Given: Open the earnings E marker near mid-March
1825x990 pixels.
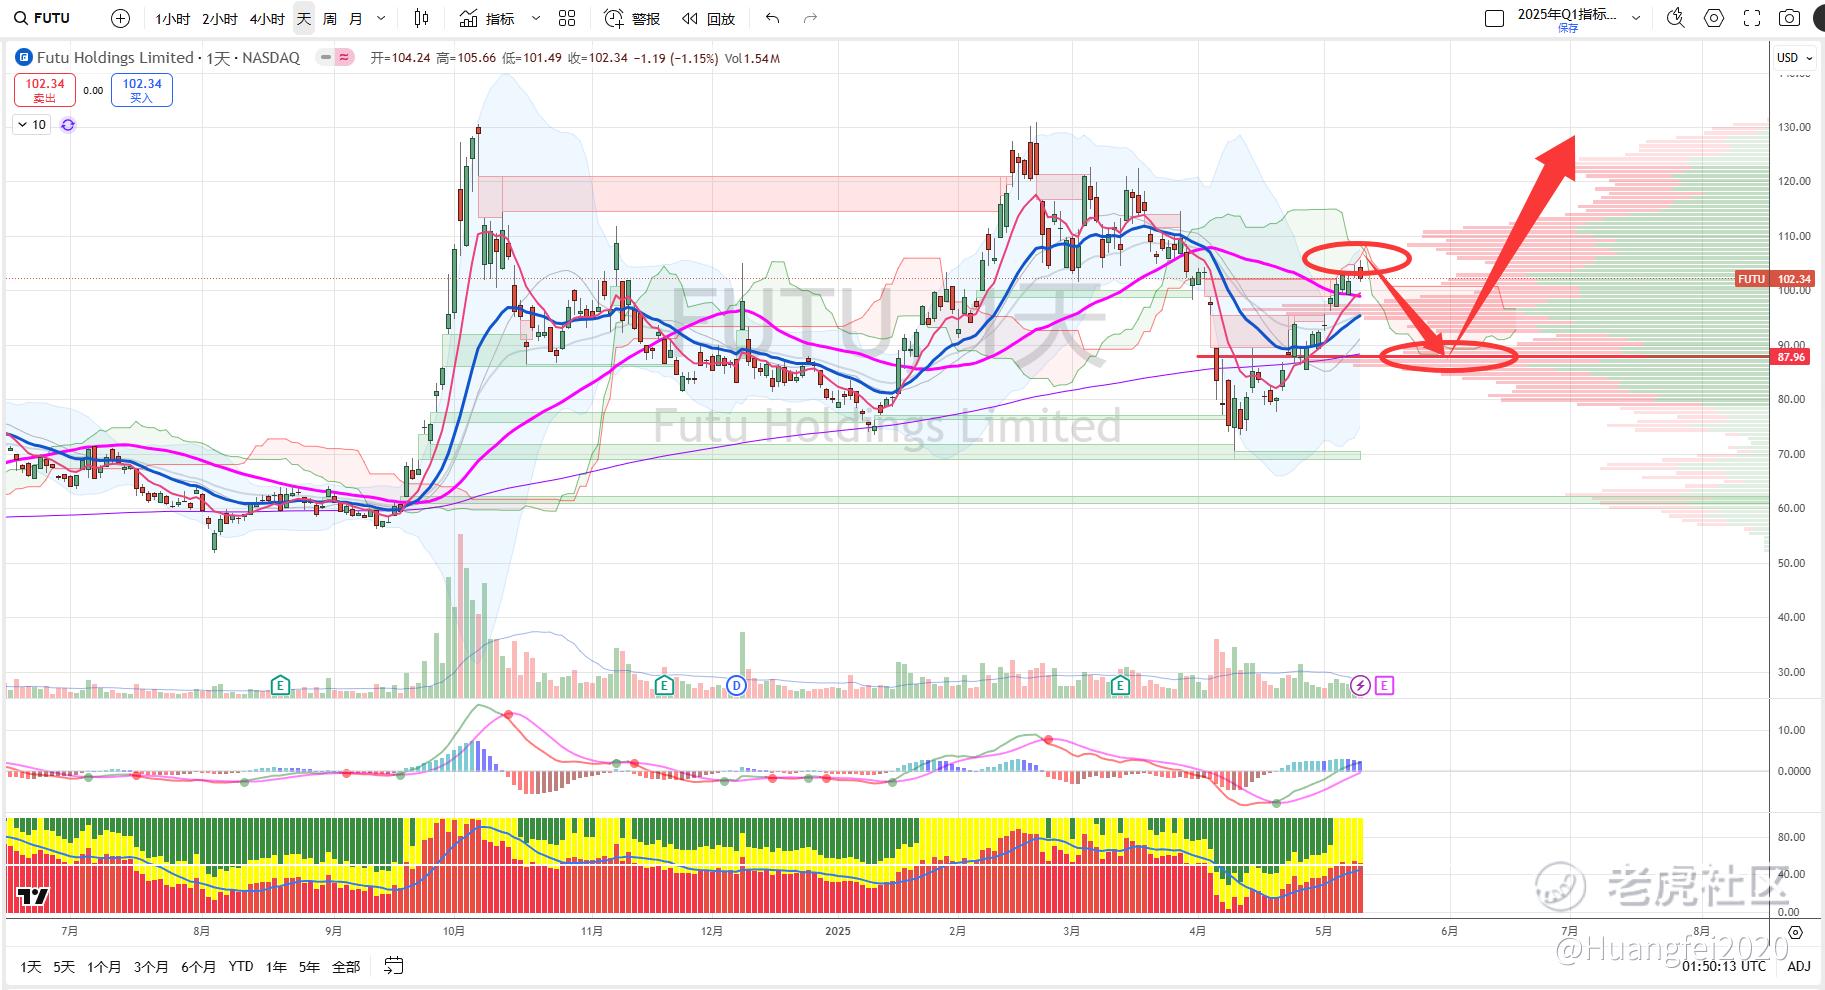Looking at the screenshot, I should (1120, 685).
